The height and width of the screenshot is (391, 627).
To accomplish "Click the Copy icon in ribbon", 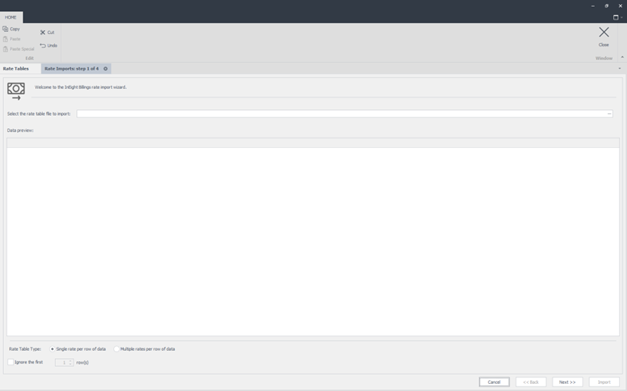I will coord(5,29).
